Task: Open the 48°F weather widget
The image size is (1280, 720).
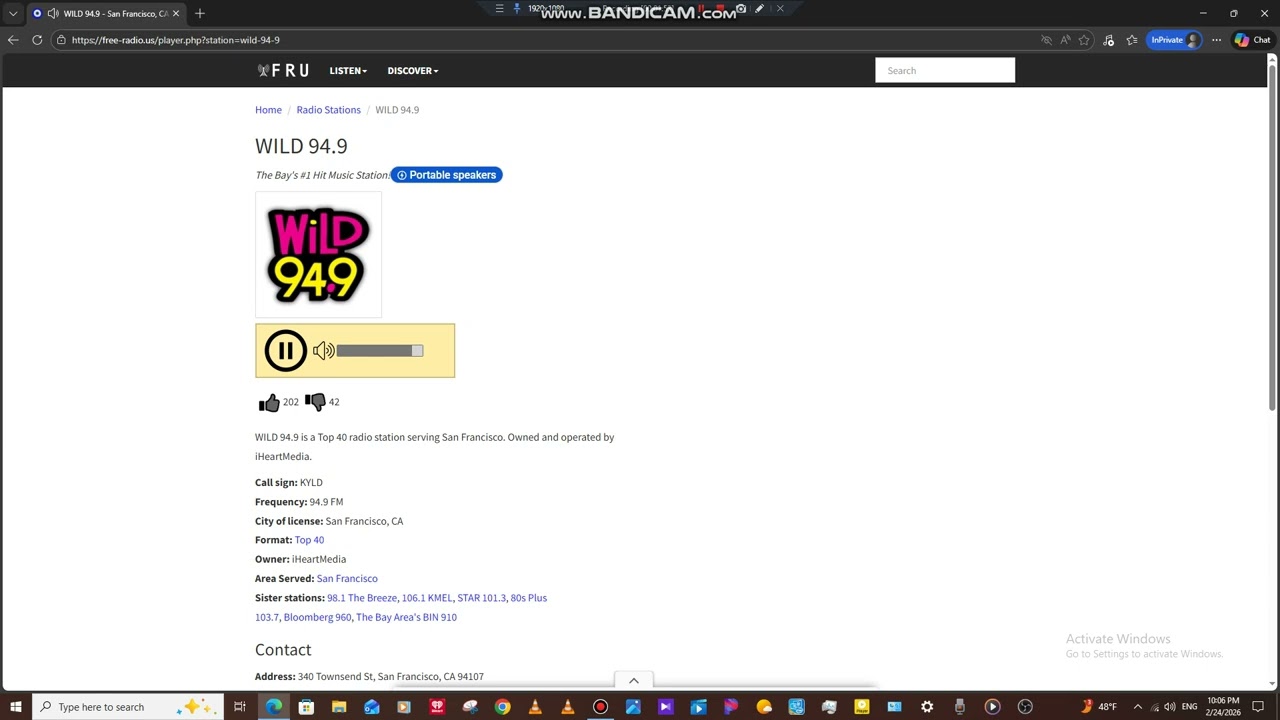Action: tap(1098, 707)
